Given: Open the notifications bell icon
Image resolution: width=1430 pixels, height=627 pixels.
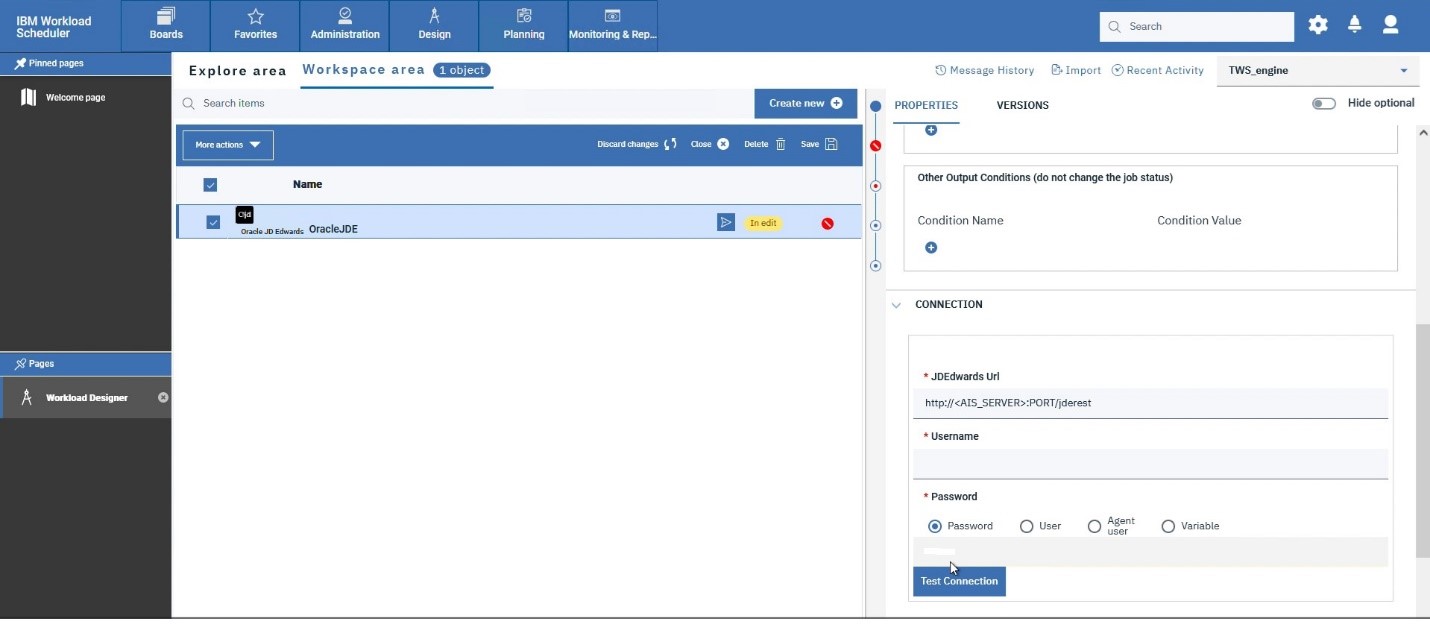Looking at the screenshot, I should tap(1354, 26).
